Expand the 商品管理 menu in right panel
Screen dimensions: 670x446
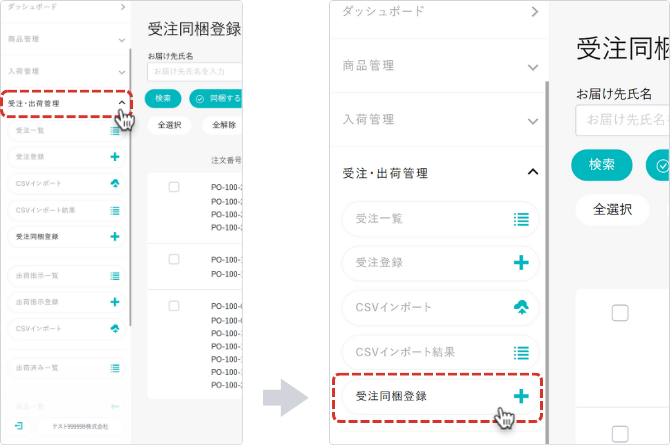532,67
